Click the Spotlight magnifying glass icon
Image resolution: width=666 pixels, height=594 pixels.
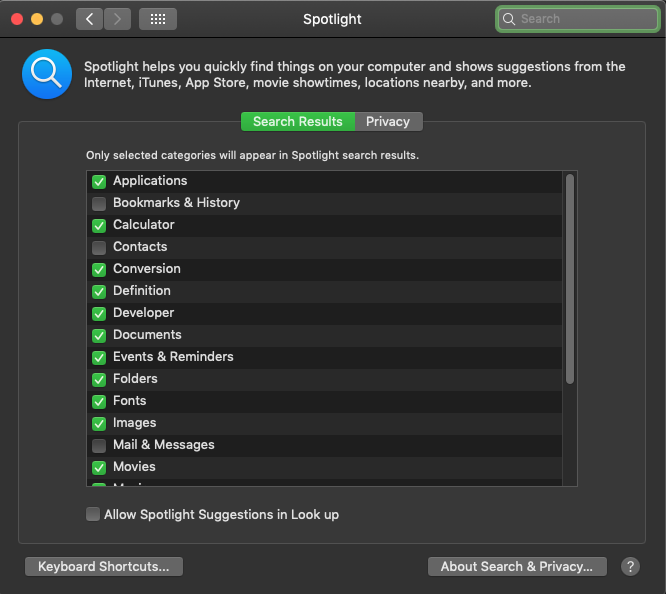point(47,74)
